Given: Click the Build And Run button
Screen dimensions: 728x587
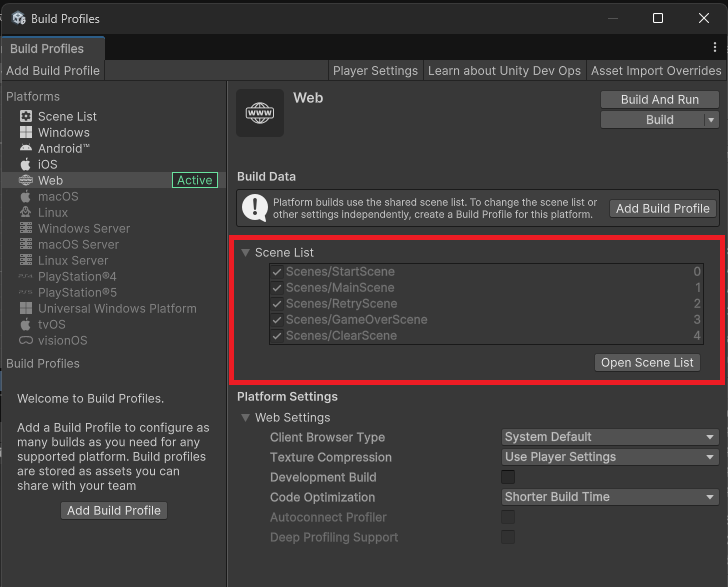Looking at the screenshot, I should pyautogui.click(x=659, y=100).
